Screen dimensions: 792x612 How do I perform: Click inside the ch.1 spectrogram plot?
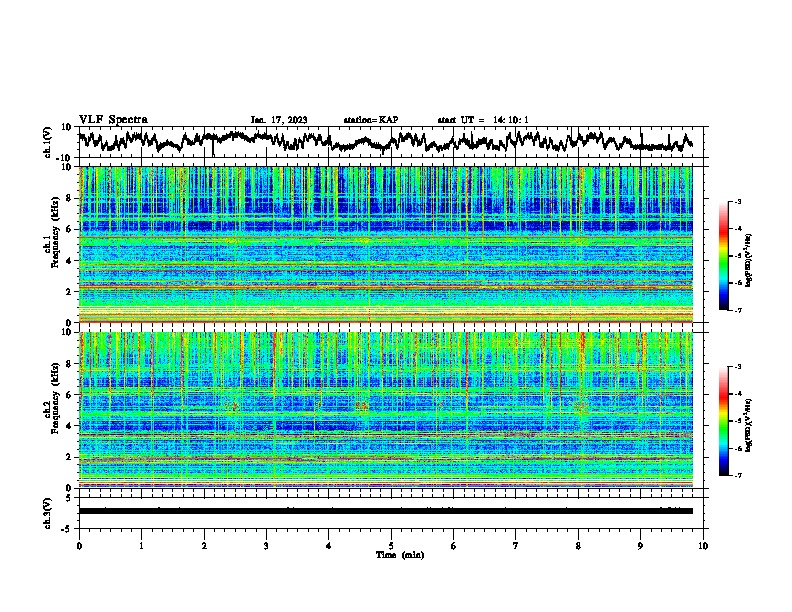coord(386,244)
